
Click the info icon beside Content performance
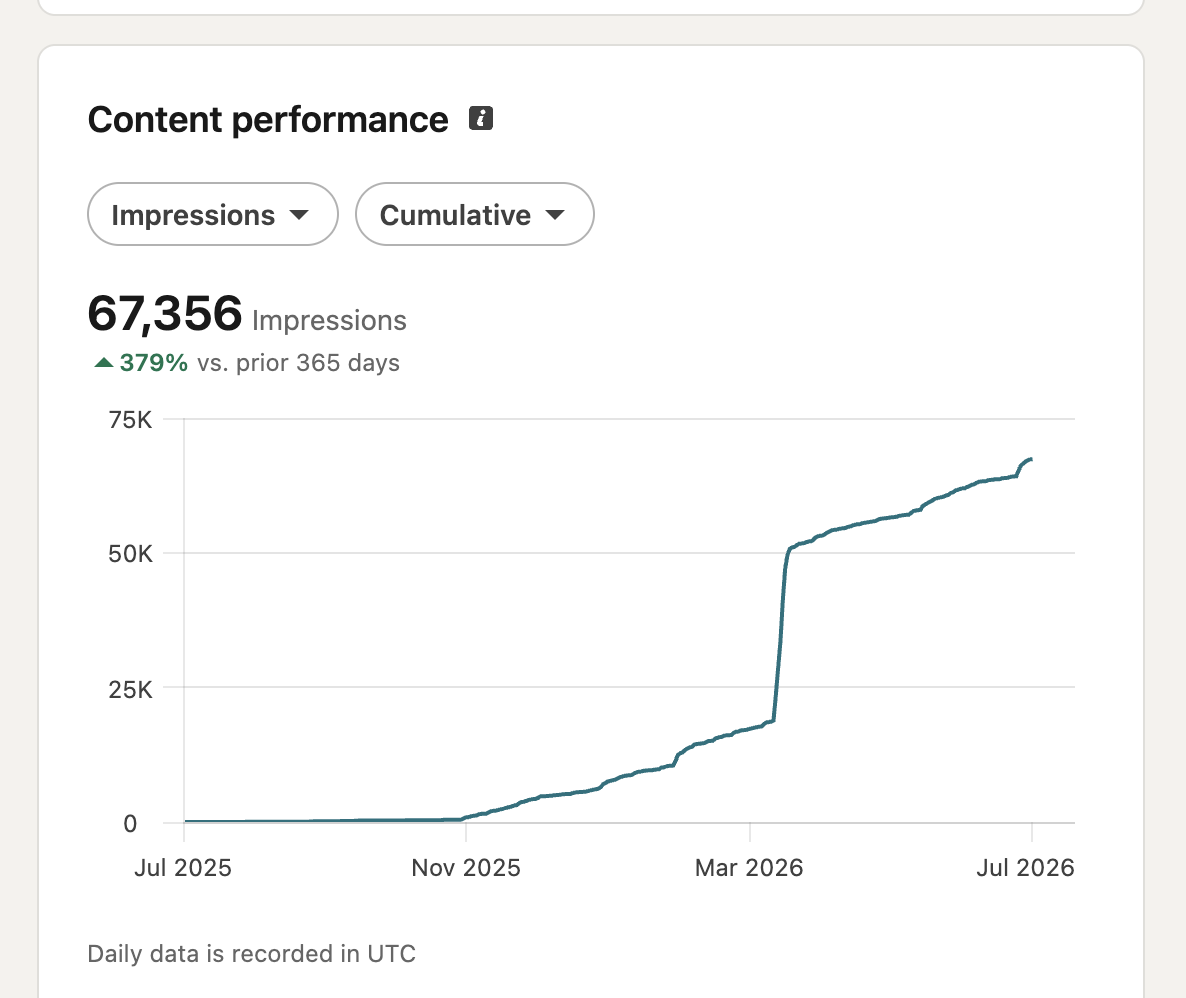(481, 118)
